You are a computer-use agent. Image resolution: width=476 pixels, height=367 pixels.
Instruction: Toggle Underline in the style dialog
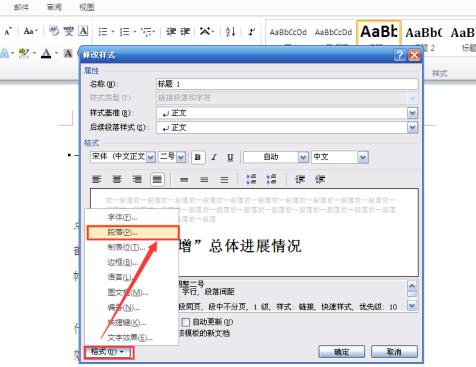(230, 157)
